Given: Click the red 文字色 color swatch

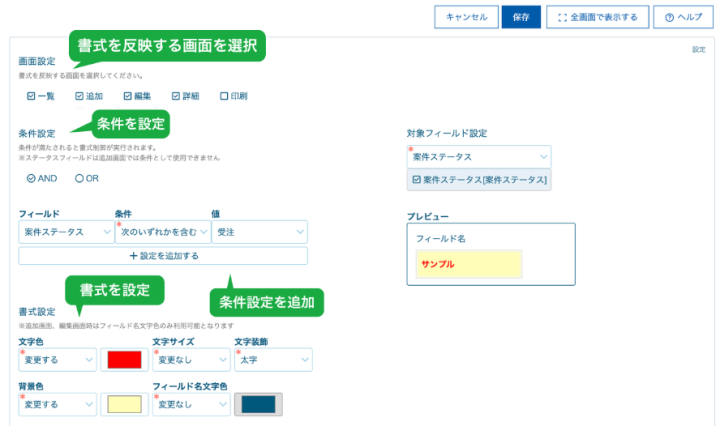Looking at the screenshot, I should (x=124, y=359).
